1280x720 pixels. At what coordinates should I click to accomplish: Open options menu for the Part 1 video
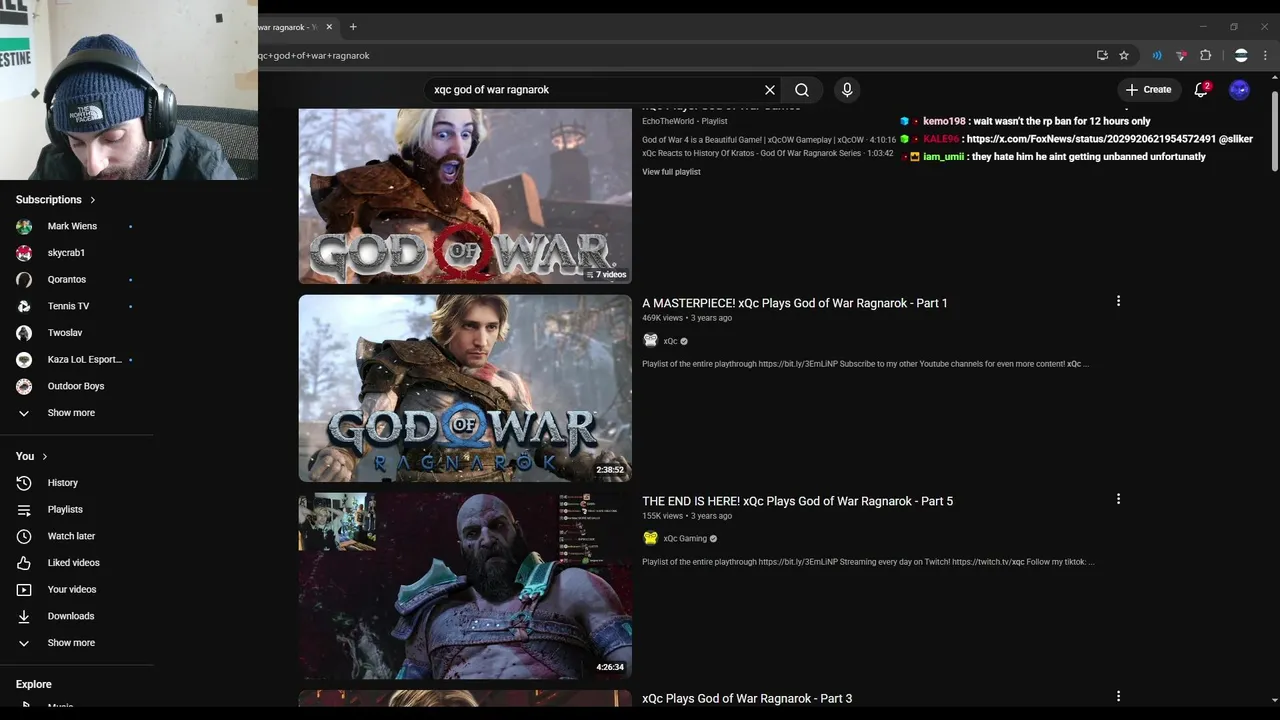coord(1118,301)
